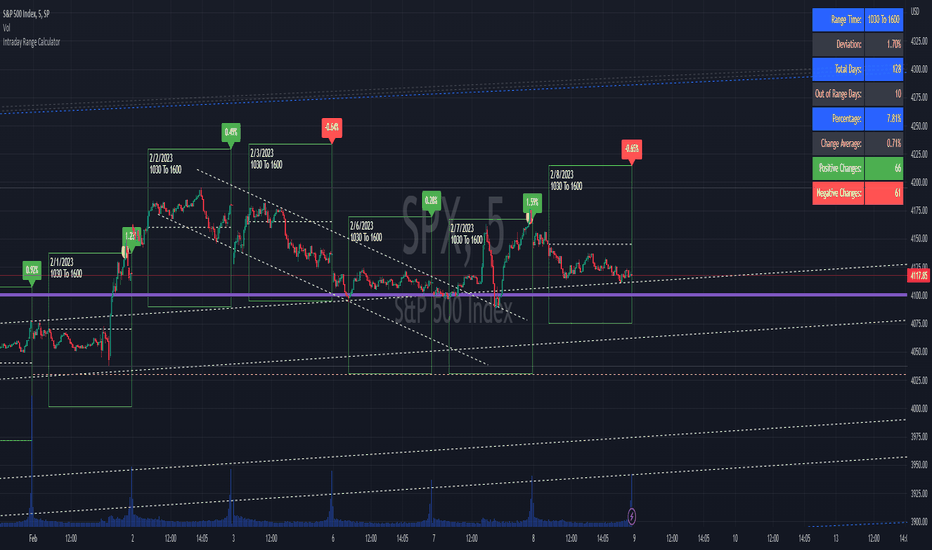This screenshot has height=550, width=932.
Task: Click the green 0.49% change label
Action: point(231,132)
